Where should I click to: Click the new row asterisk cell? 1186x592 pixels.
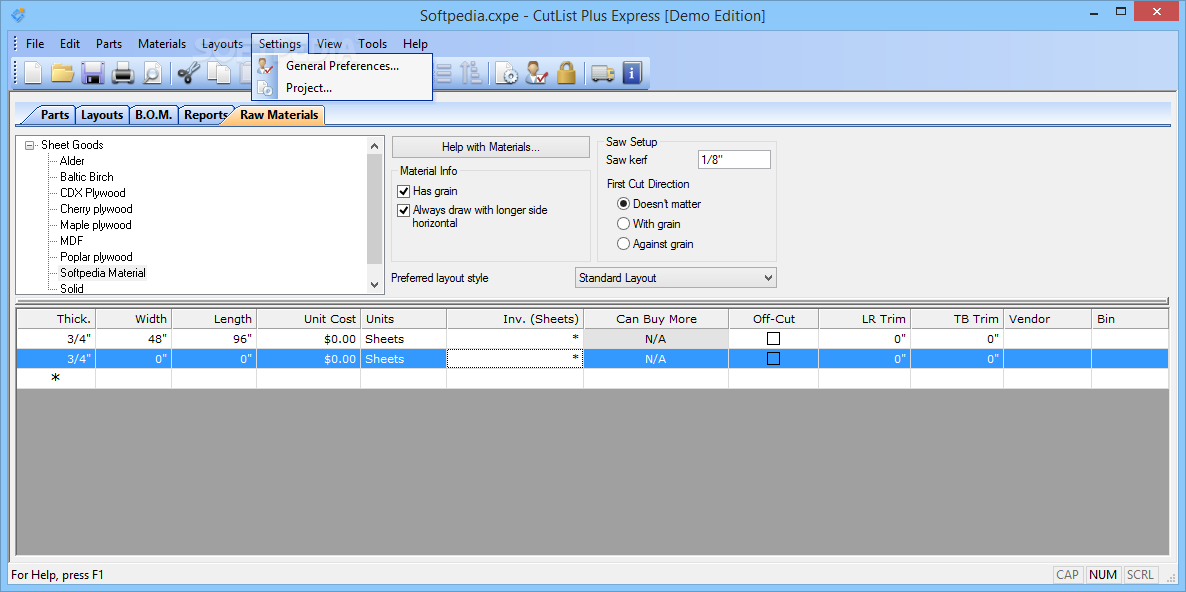pos(56,378)
